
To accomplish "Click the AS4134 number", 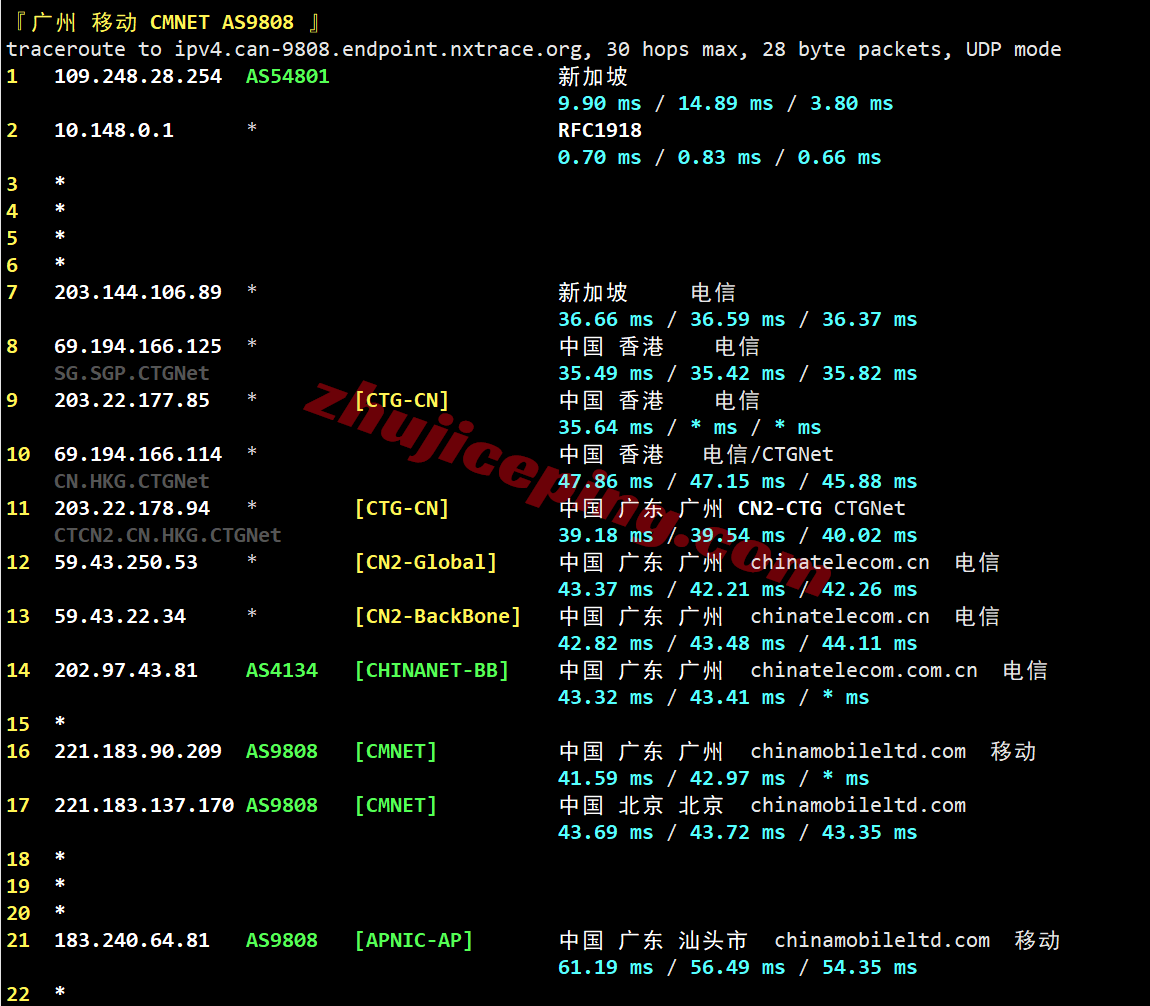I will [281, 670].
